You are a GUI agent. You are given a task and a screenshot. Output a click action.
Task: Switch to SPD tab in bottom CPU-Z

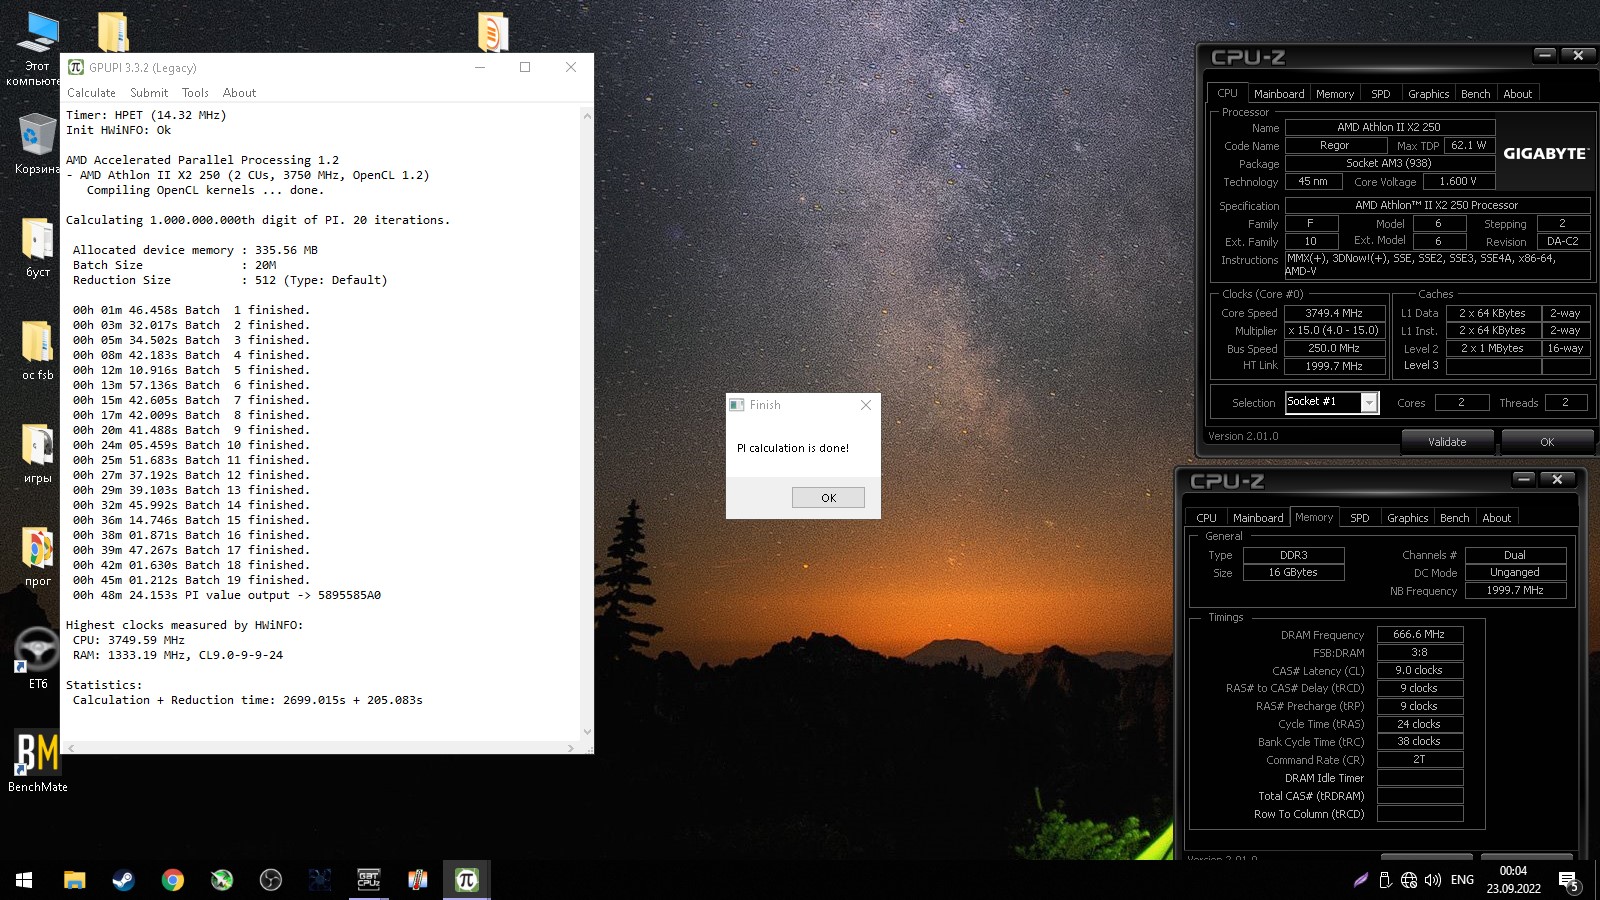tap(1360, 518)
